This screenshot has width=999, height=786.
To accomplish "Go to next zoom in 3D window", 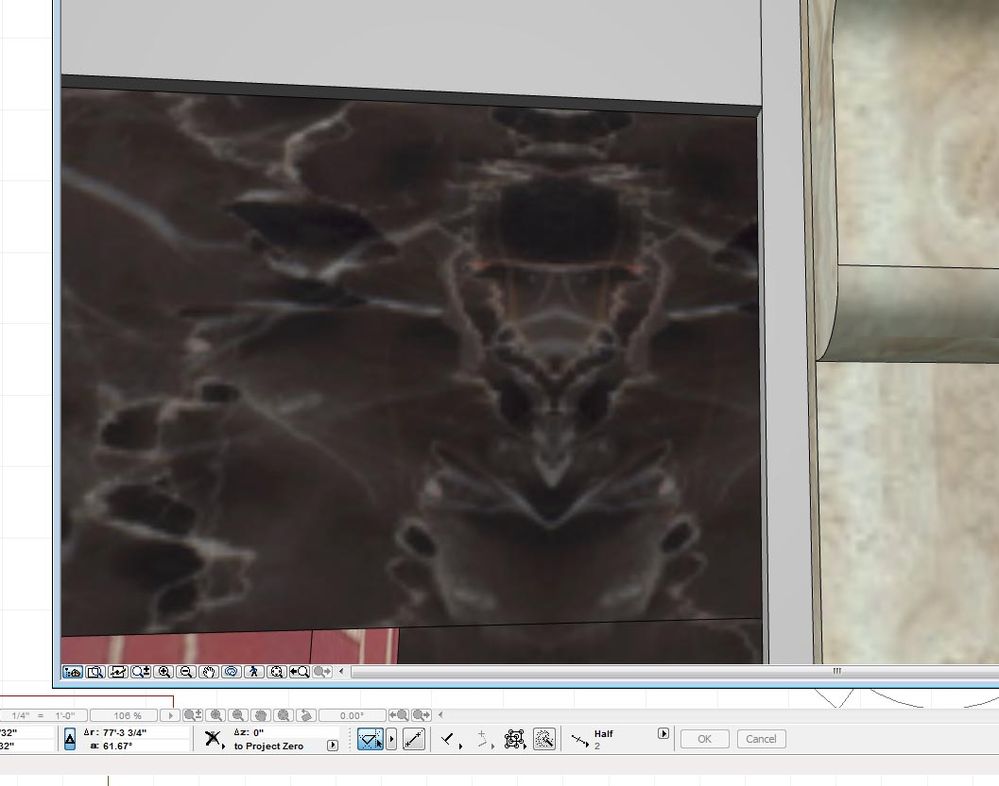I will click(322, 671).
